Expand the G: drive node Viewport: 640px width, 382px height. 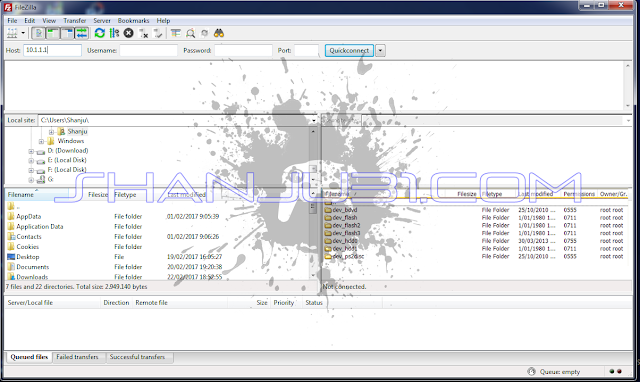(x=31, y=180)
